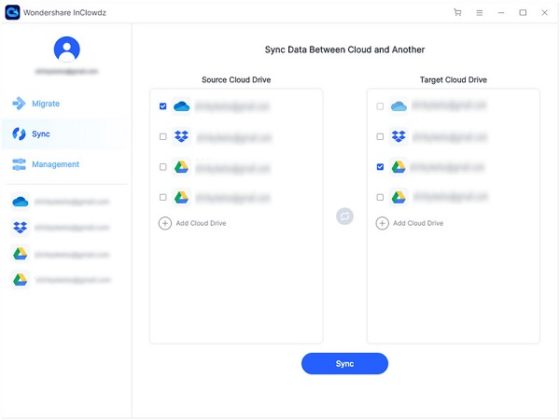Open the shopping cart icon in title bar
The image size is (560, 420).
coord(458,12)
